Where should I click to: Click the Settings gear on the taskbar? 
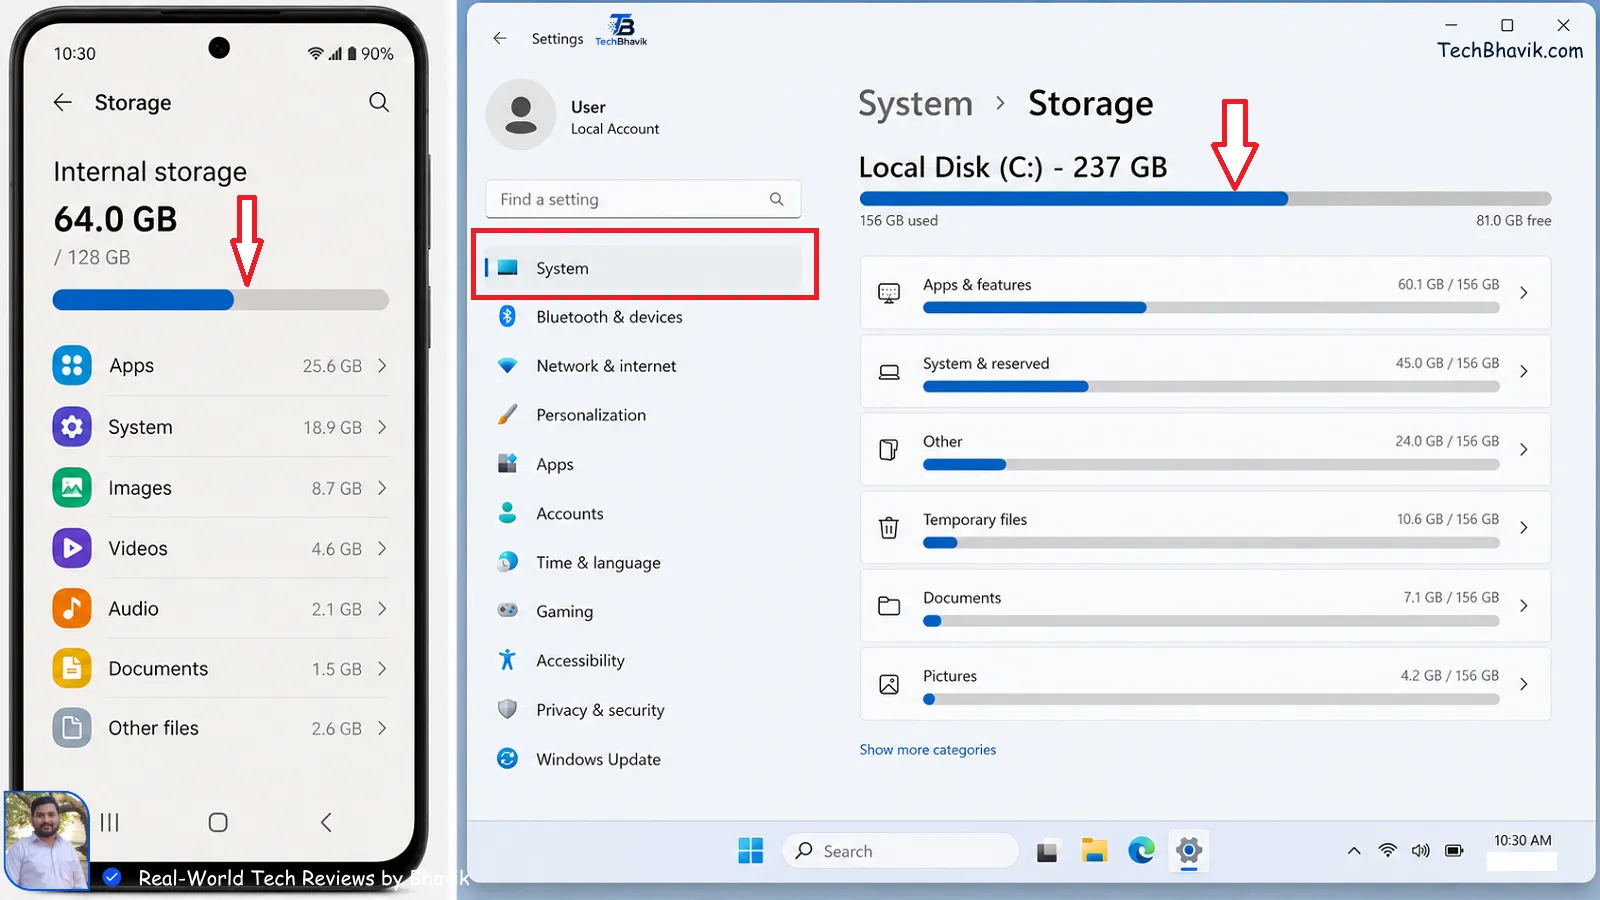1188,851
